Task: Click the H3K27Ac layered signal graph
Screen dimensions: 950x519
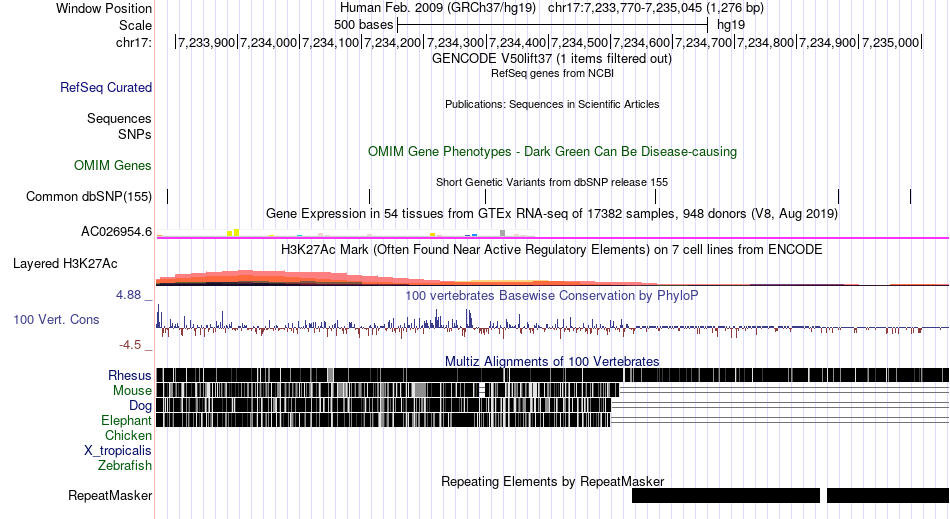Action: pyautogui.click(x=553, y=277)
